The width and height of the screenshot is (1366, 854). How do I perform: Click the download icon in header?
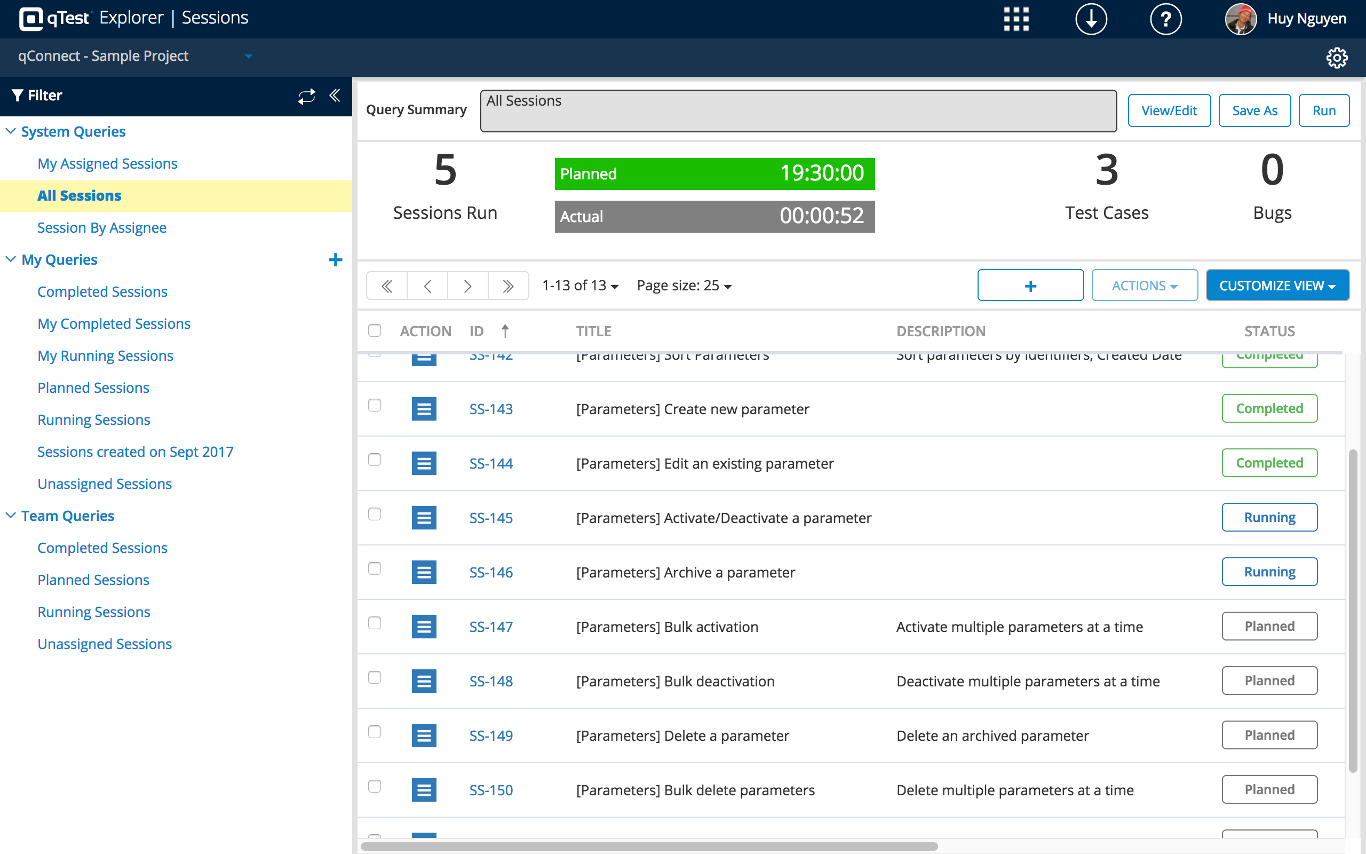(x=1091, y=19)
